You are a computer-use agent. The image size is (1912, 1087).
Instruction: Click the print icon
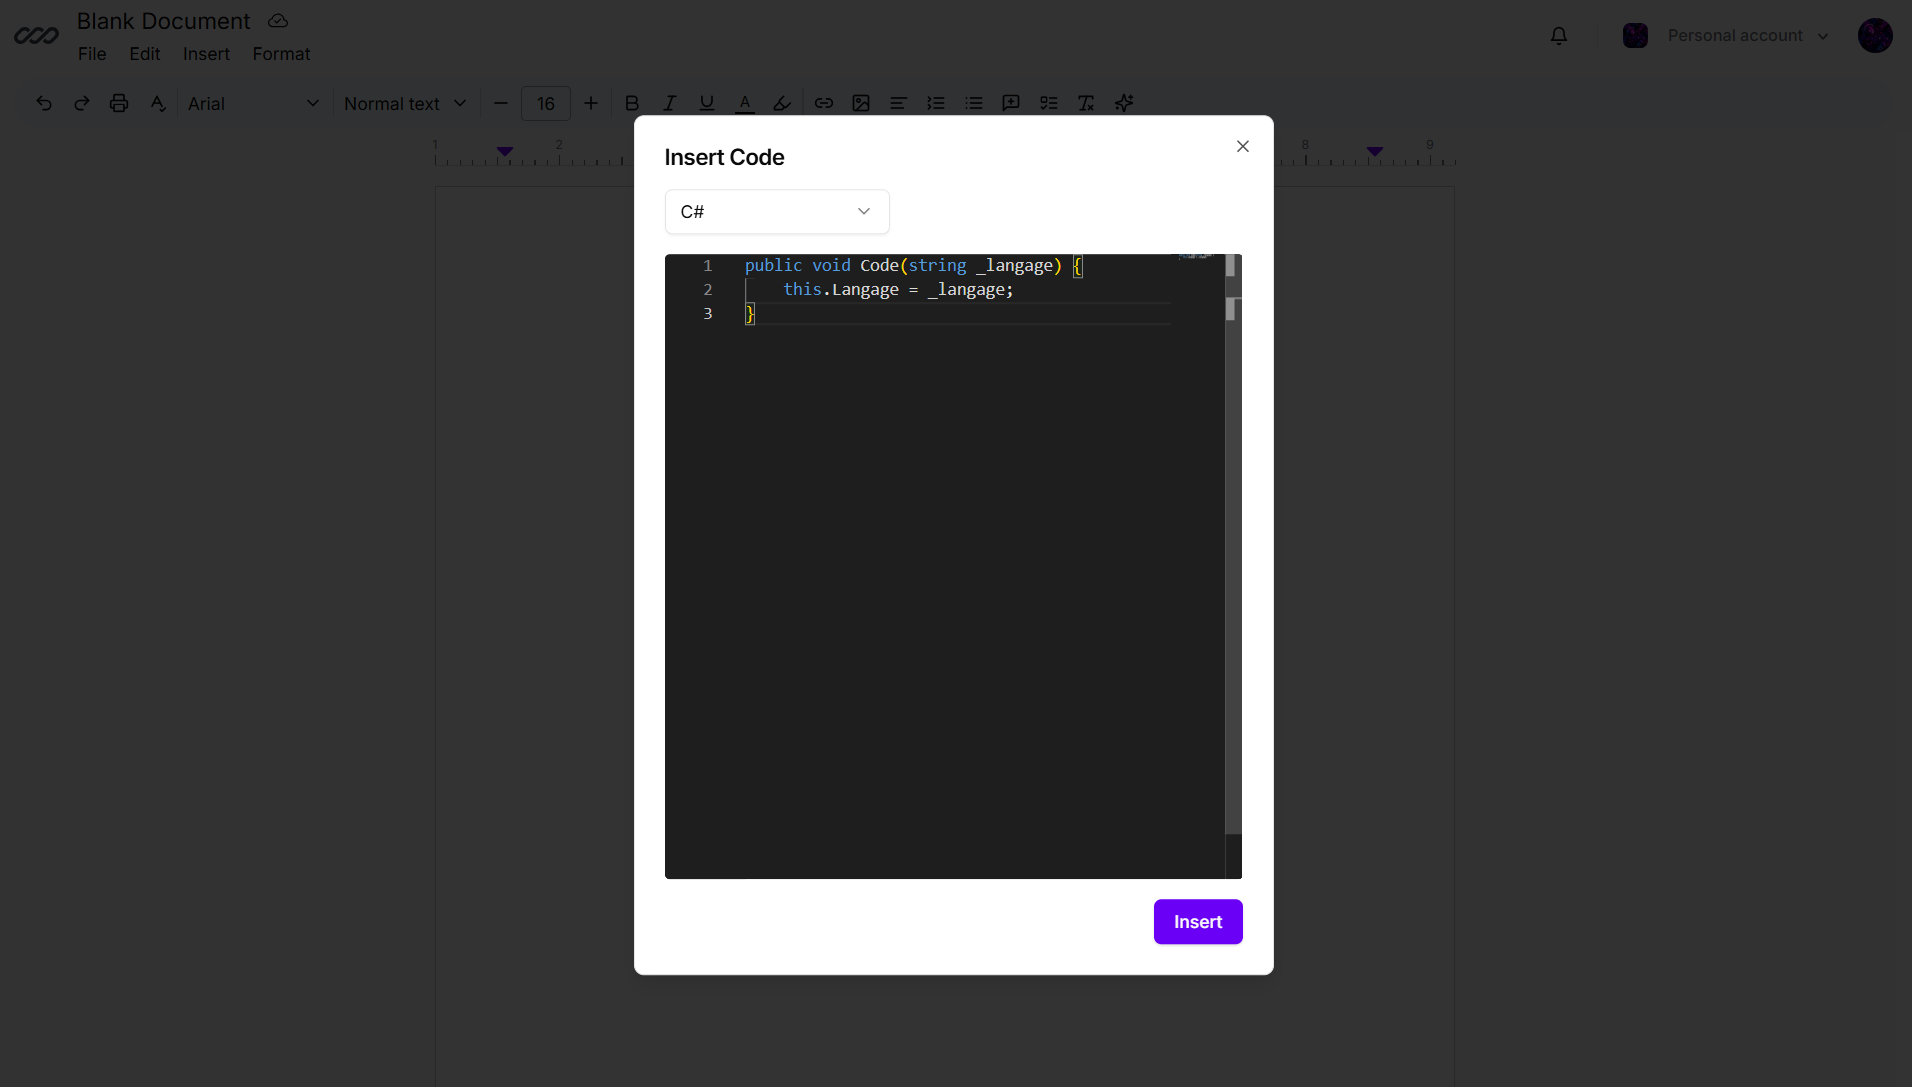pos(119,103)
